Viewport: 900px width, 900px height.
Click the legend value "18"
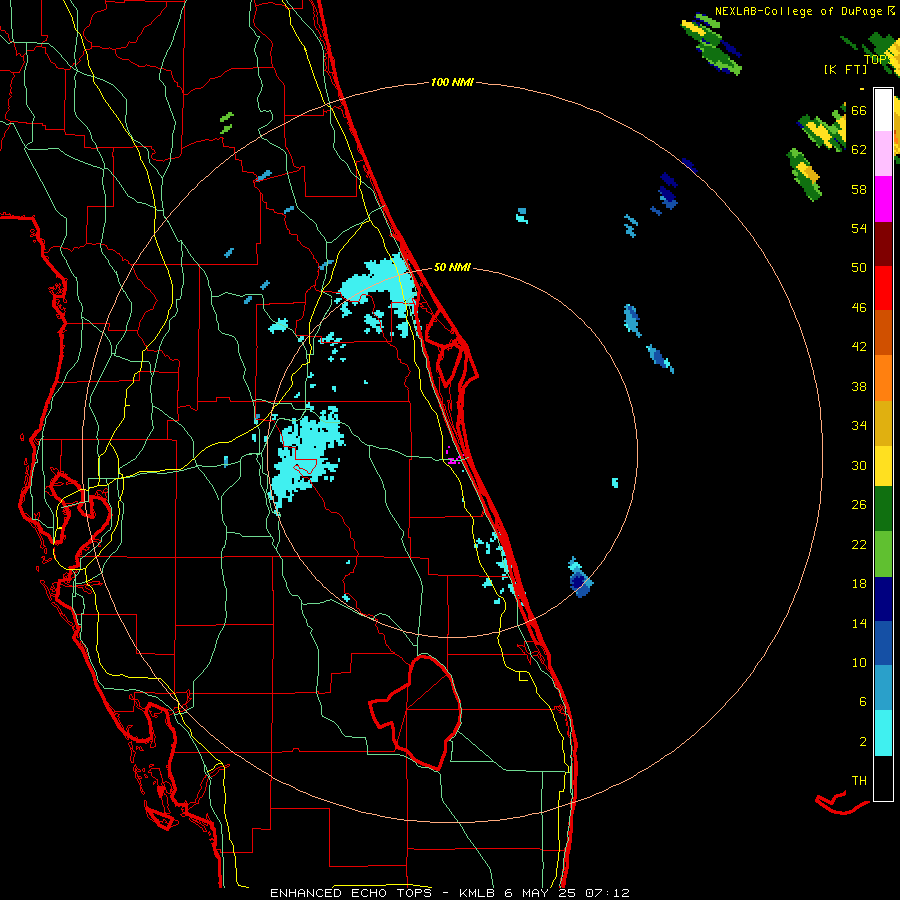click(859, 584)
